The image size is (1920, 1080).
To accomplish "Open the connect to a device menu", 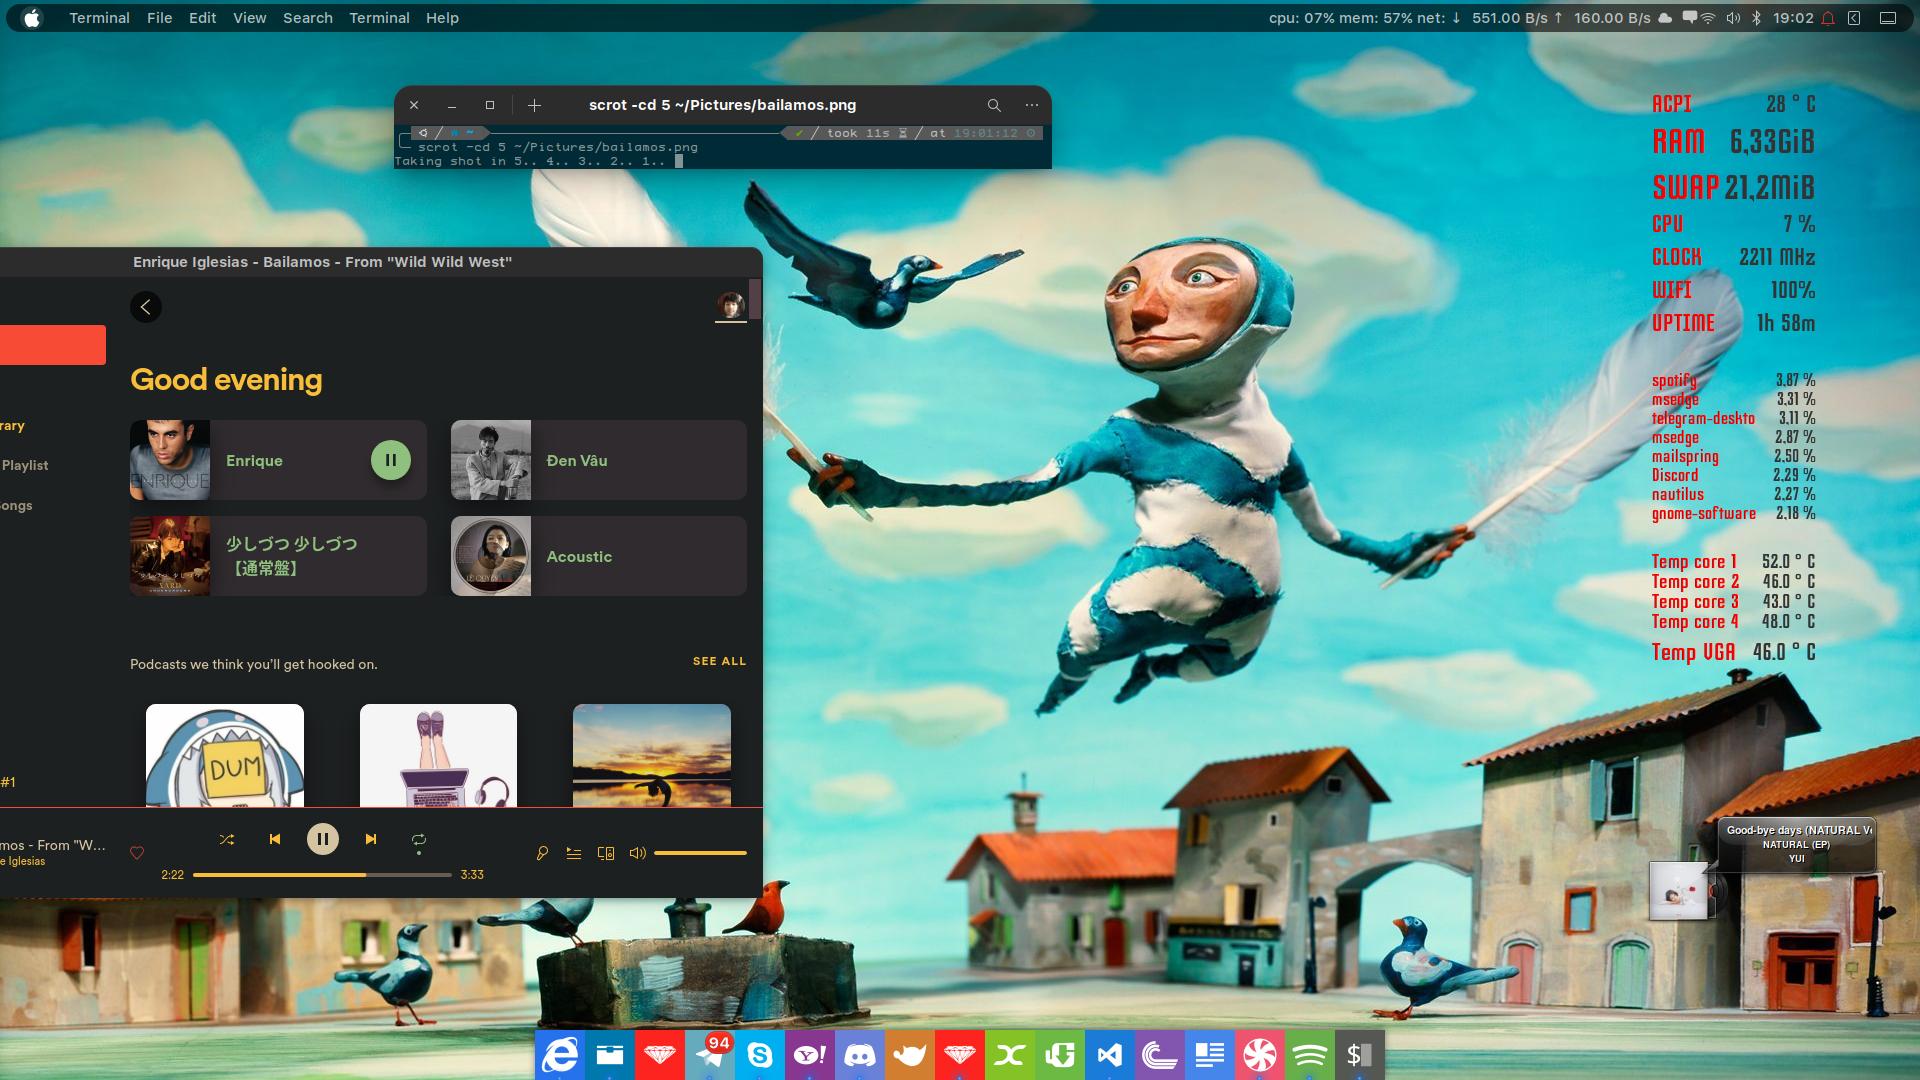I will (x=606, y=853).
